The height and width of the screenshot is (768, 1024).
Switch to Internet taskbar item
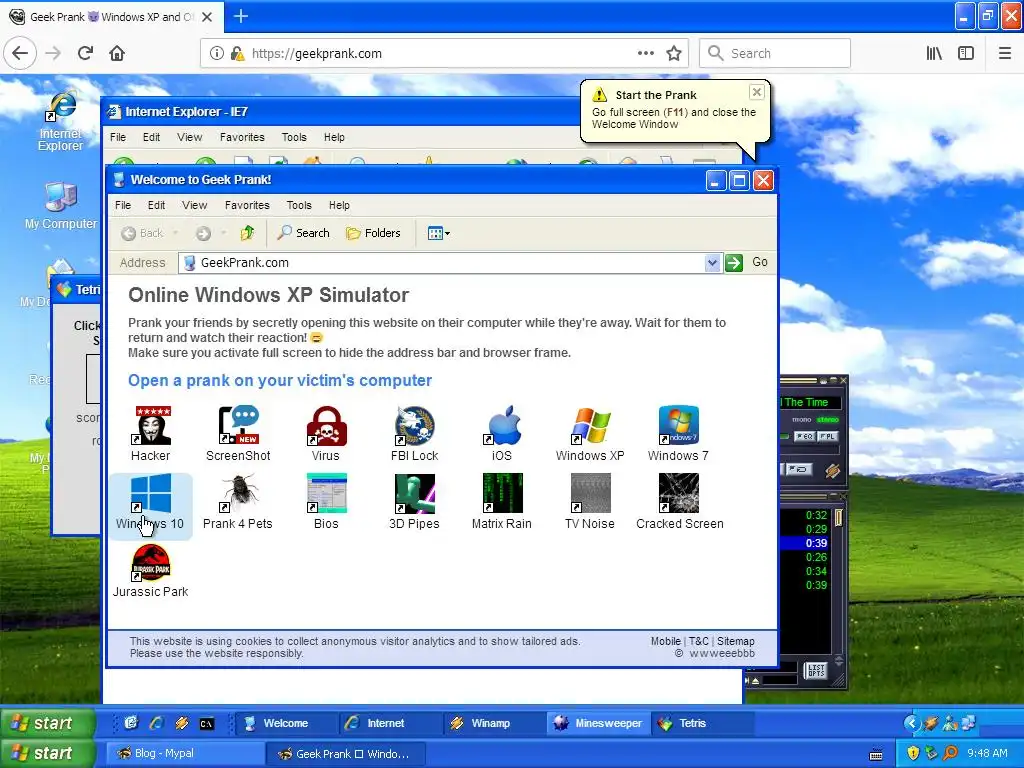point(390,723)
